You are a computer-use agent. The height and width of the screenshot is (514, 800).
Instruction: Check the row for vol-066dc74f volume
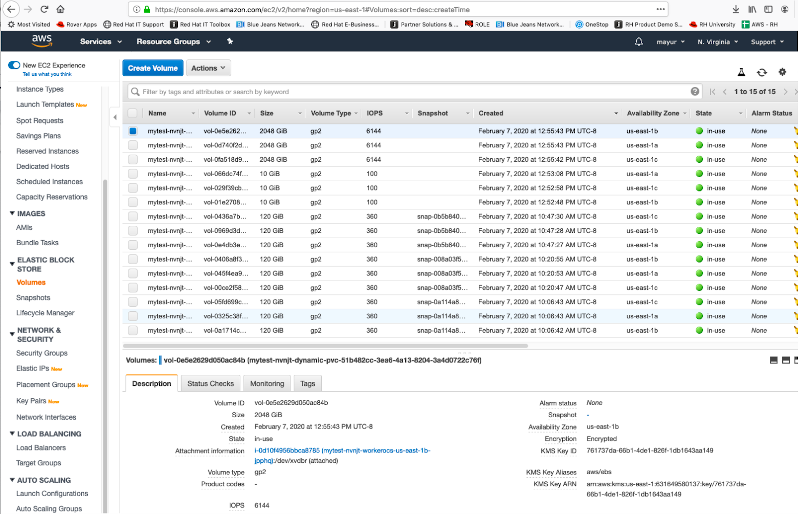(133, 174)
